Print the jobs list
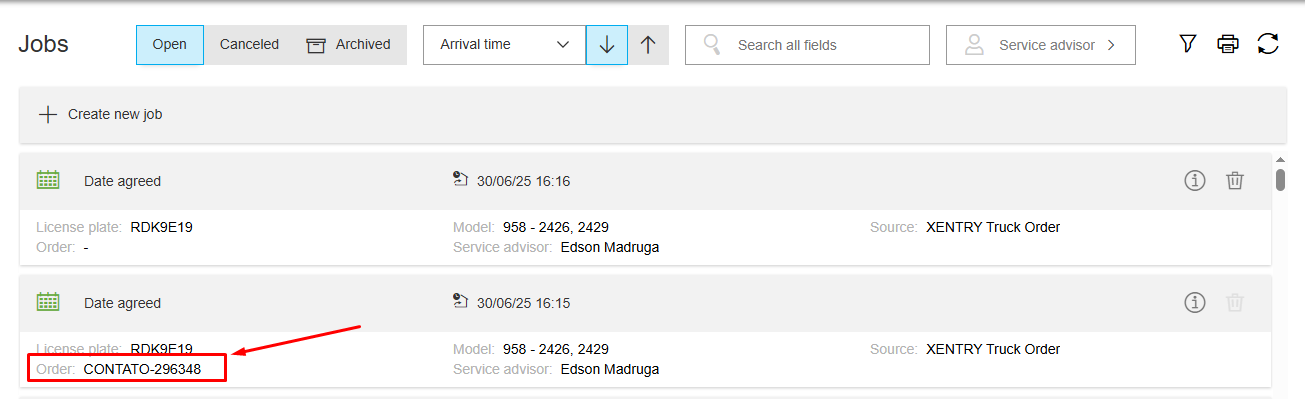Image resolution: width=1305 pixels, height=399 pixels. pyautogui.click(x=1228, y=44)
